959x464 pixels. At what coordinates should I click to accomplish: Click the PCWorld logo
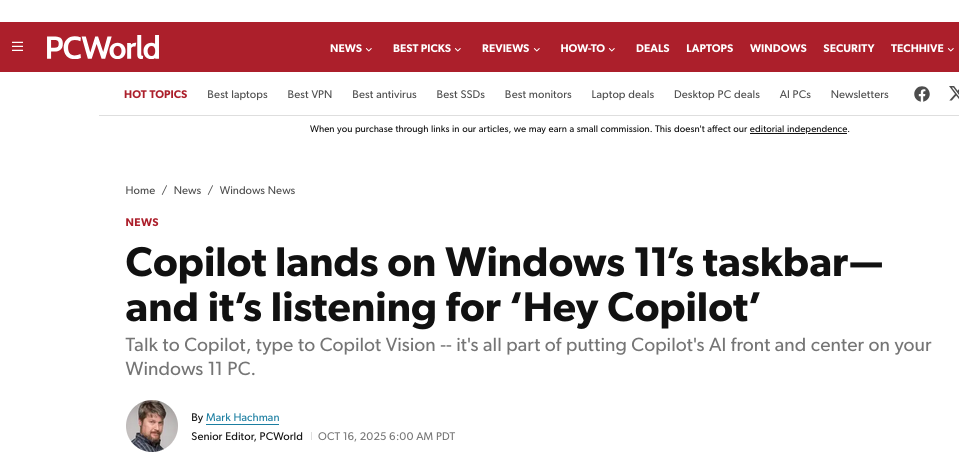[103, 47]
